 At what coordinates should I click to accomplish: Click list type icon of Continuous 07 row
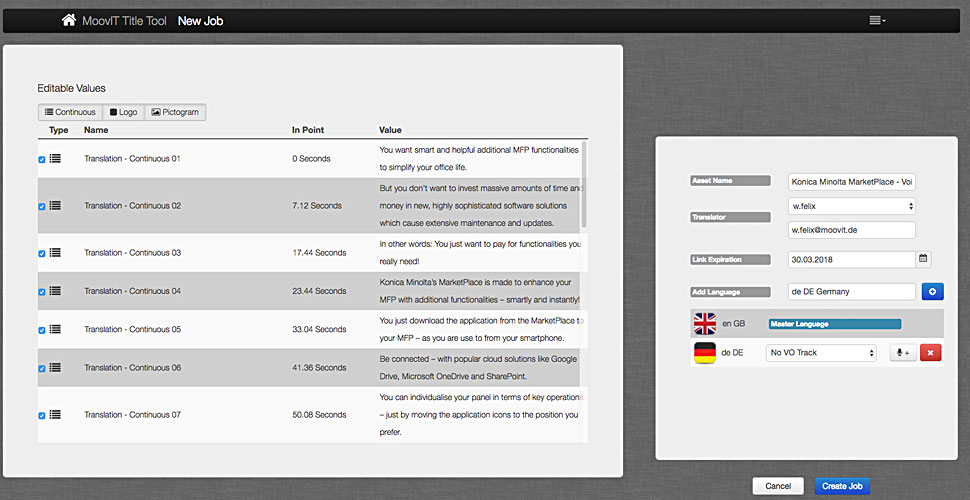coord(54,415)
